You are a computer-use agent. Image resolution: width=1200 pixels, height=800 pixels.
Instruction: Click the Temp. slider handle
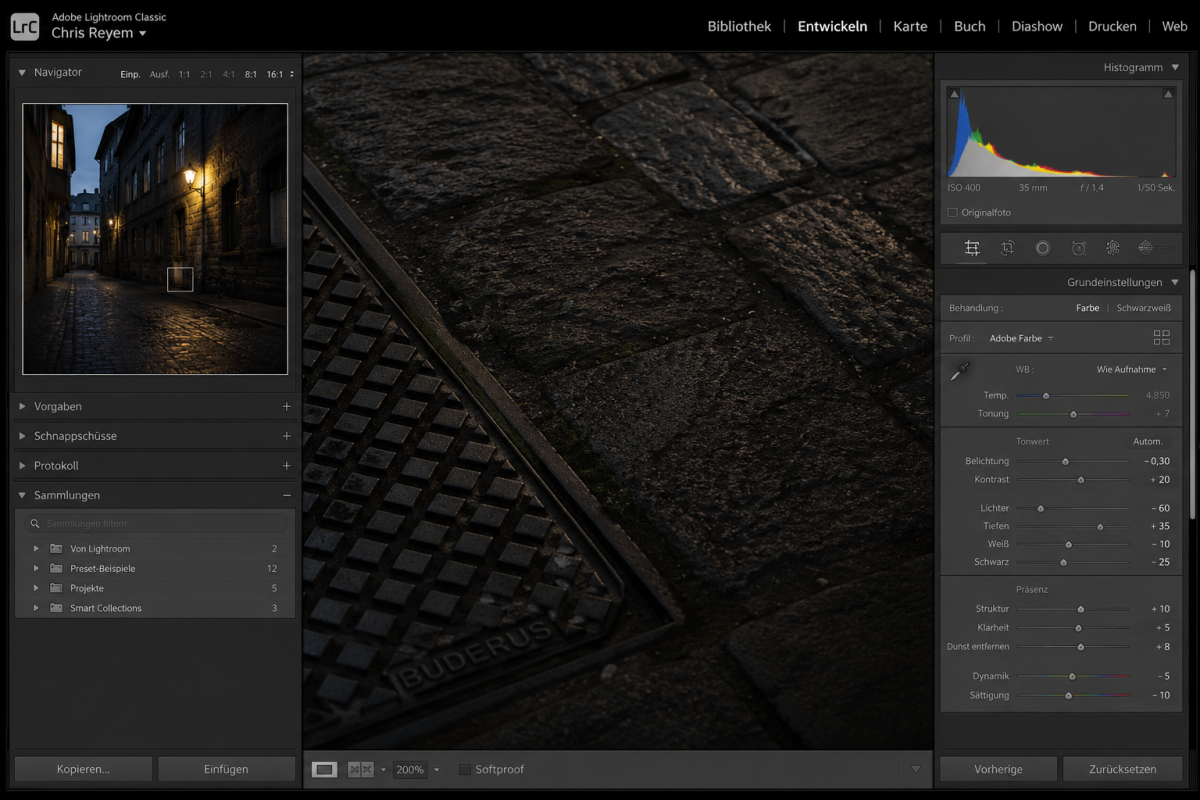1046,395
